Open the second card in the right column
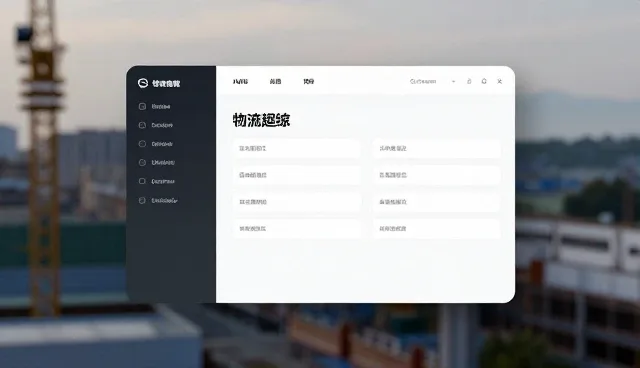The width and height of the screenshot is (640, 368). click(x=436, y=175)
